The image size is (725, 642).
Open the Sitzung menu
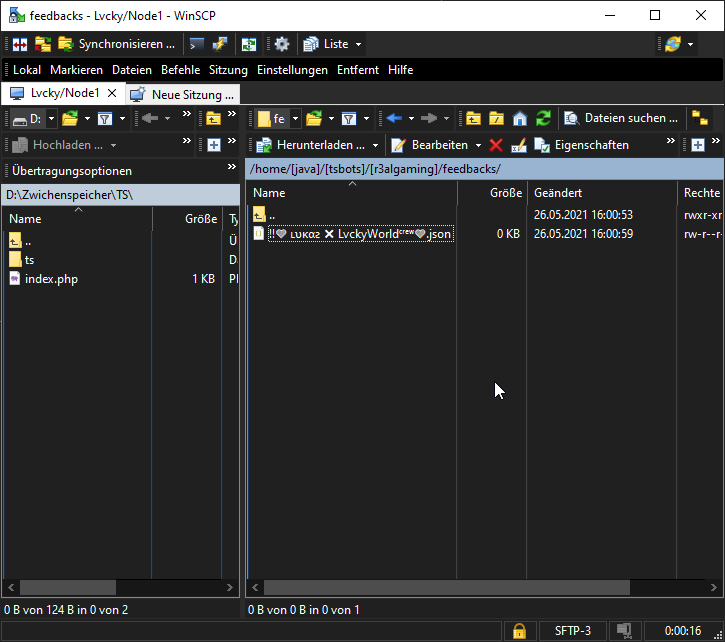228,70
